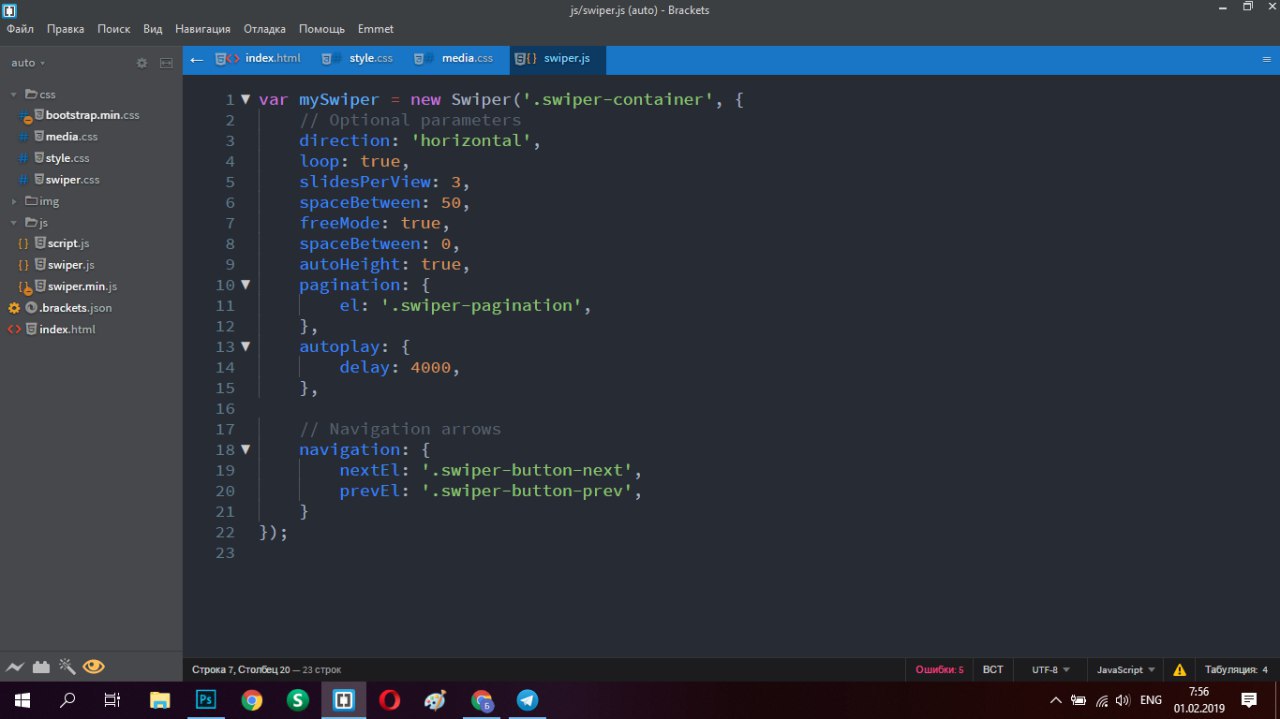Click the delay value 4000

(430, 367)
